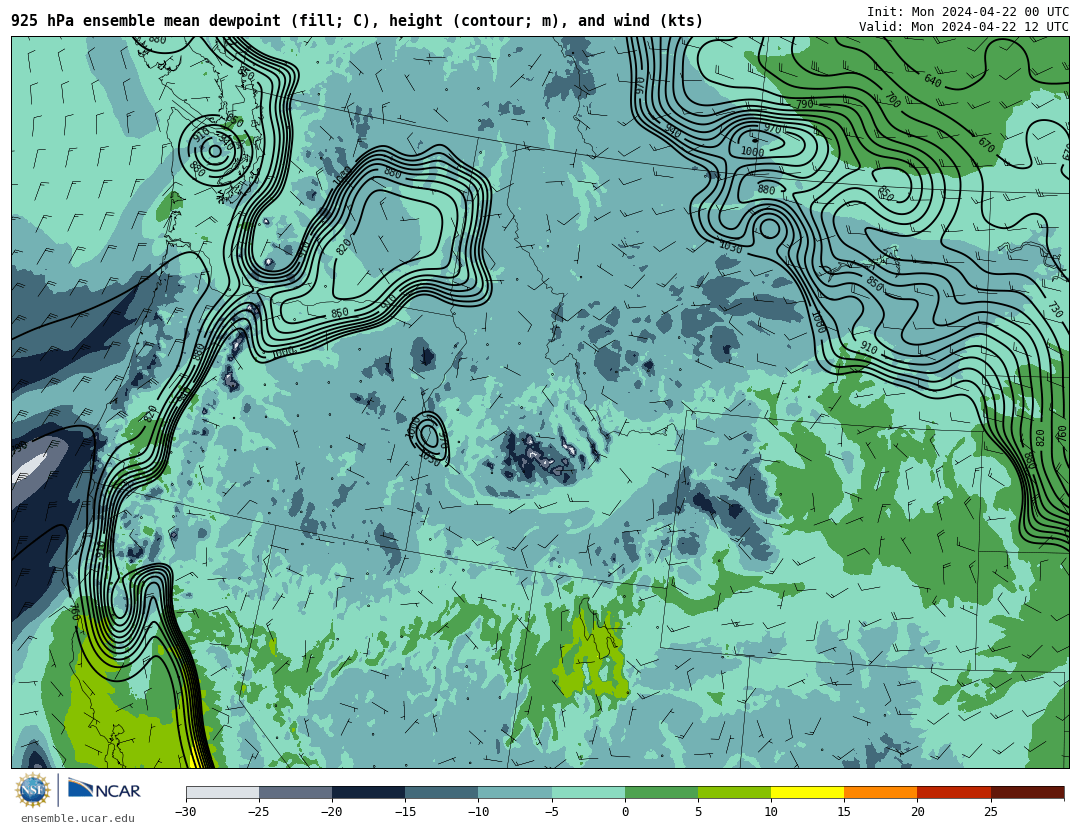Click the 5 colorbar tick label
This screenshot has width=1080, height=831.
point(698,812)
